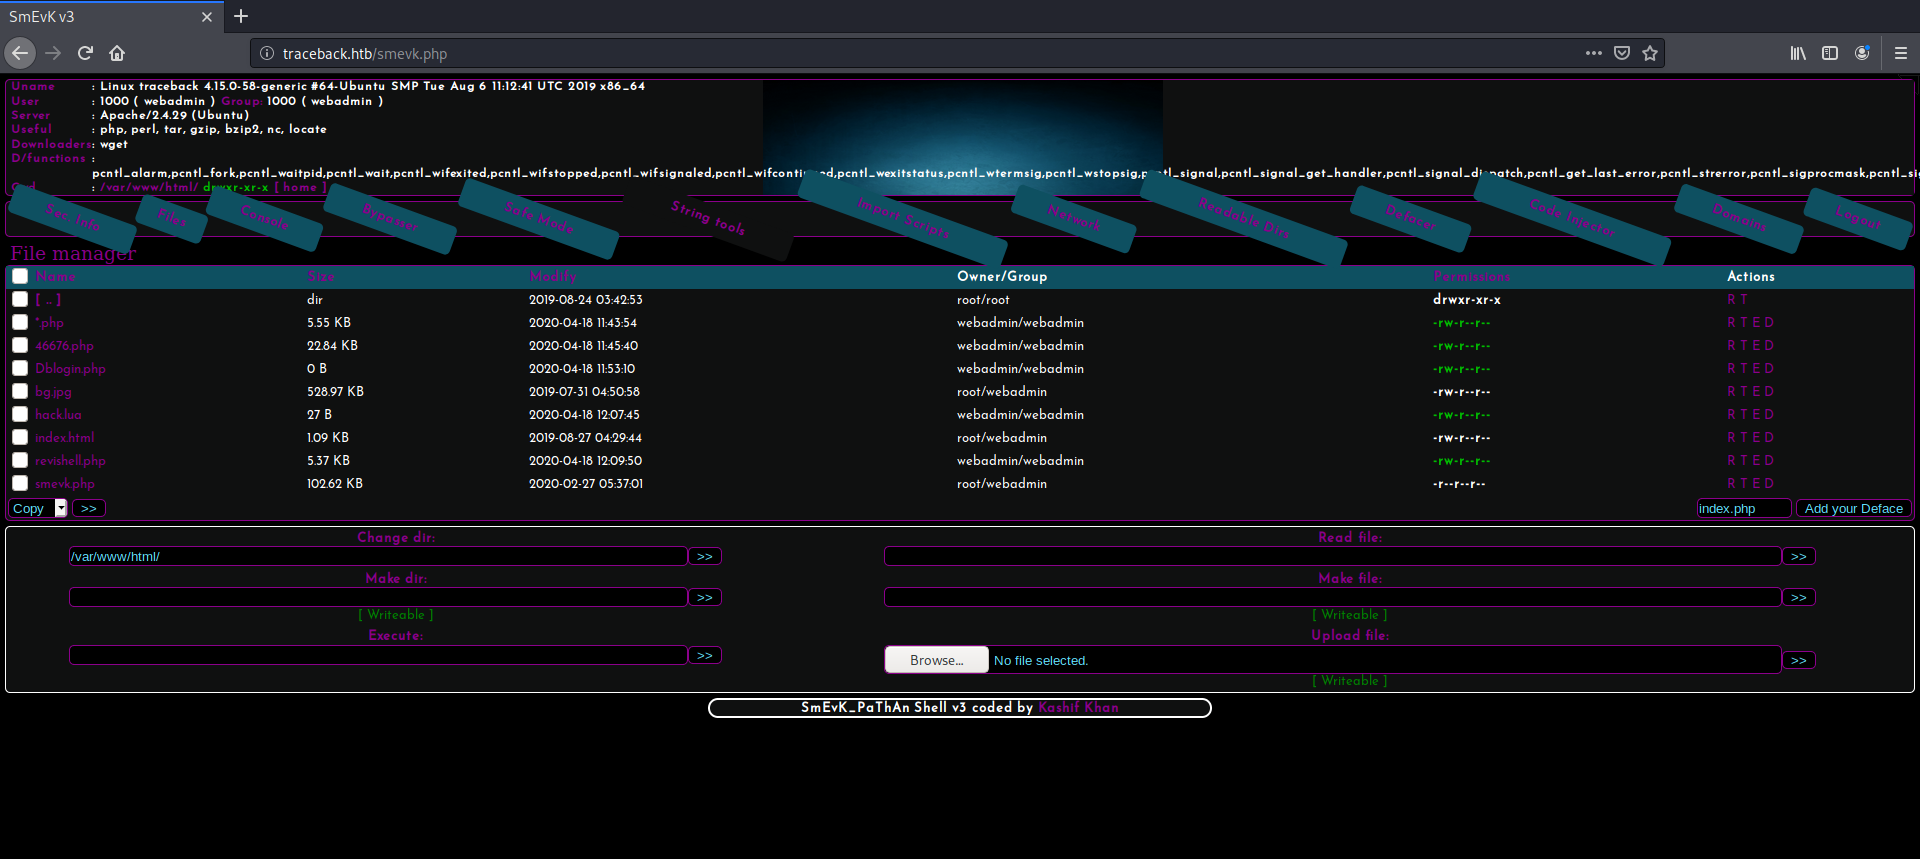Open the Firefox library icon

(x=1798, y=53)
